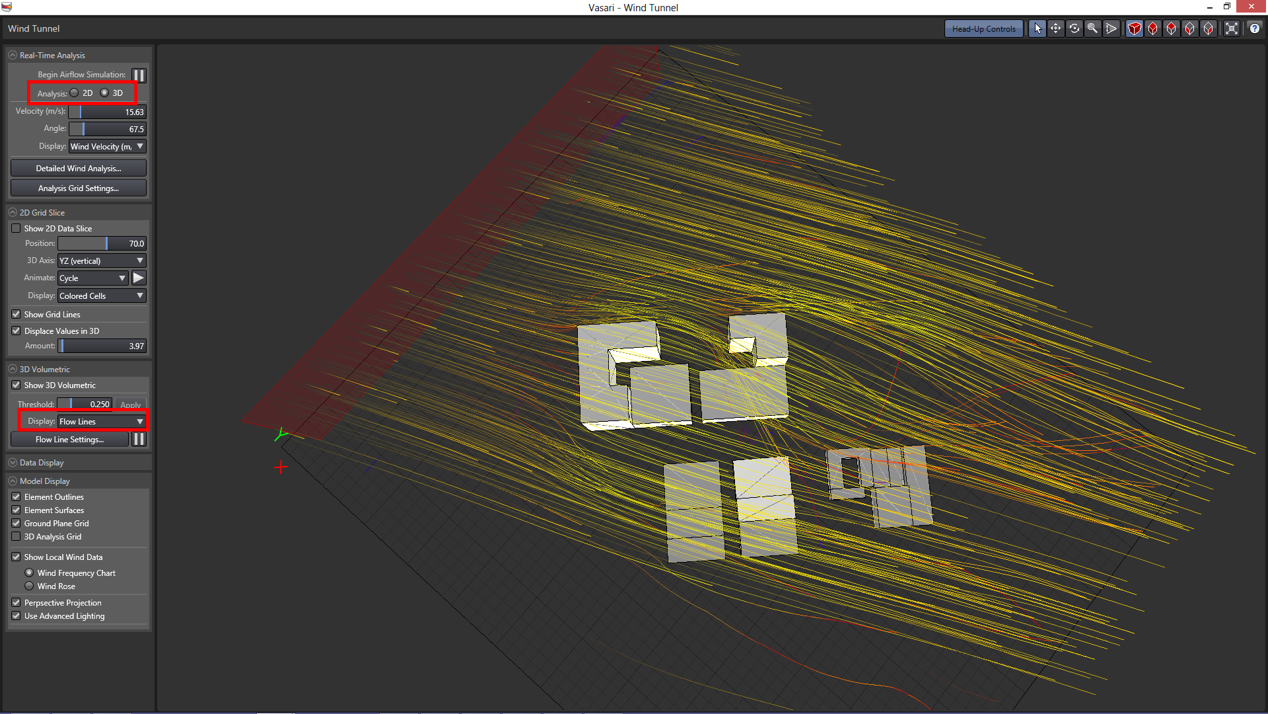Screen dimensions: 1268x714
Task: Adjust the Velocity (m/s) slider
Action: pyautogui.click(x=107, y=112)
